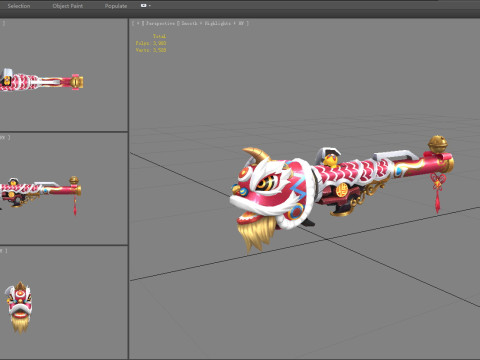This screenshot has width=480, height=360.
Task: Open the ribbon display options dropdown arrow
Action: click(150, 6)
